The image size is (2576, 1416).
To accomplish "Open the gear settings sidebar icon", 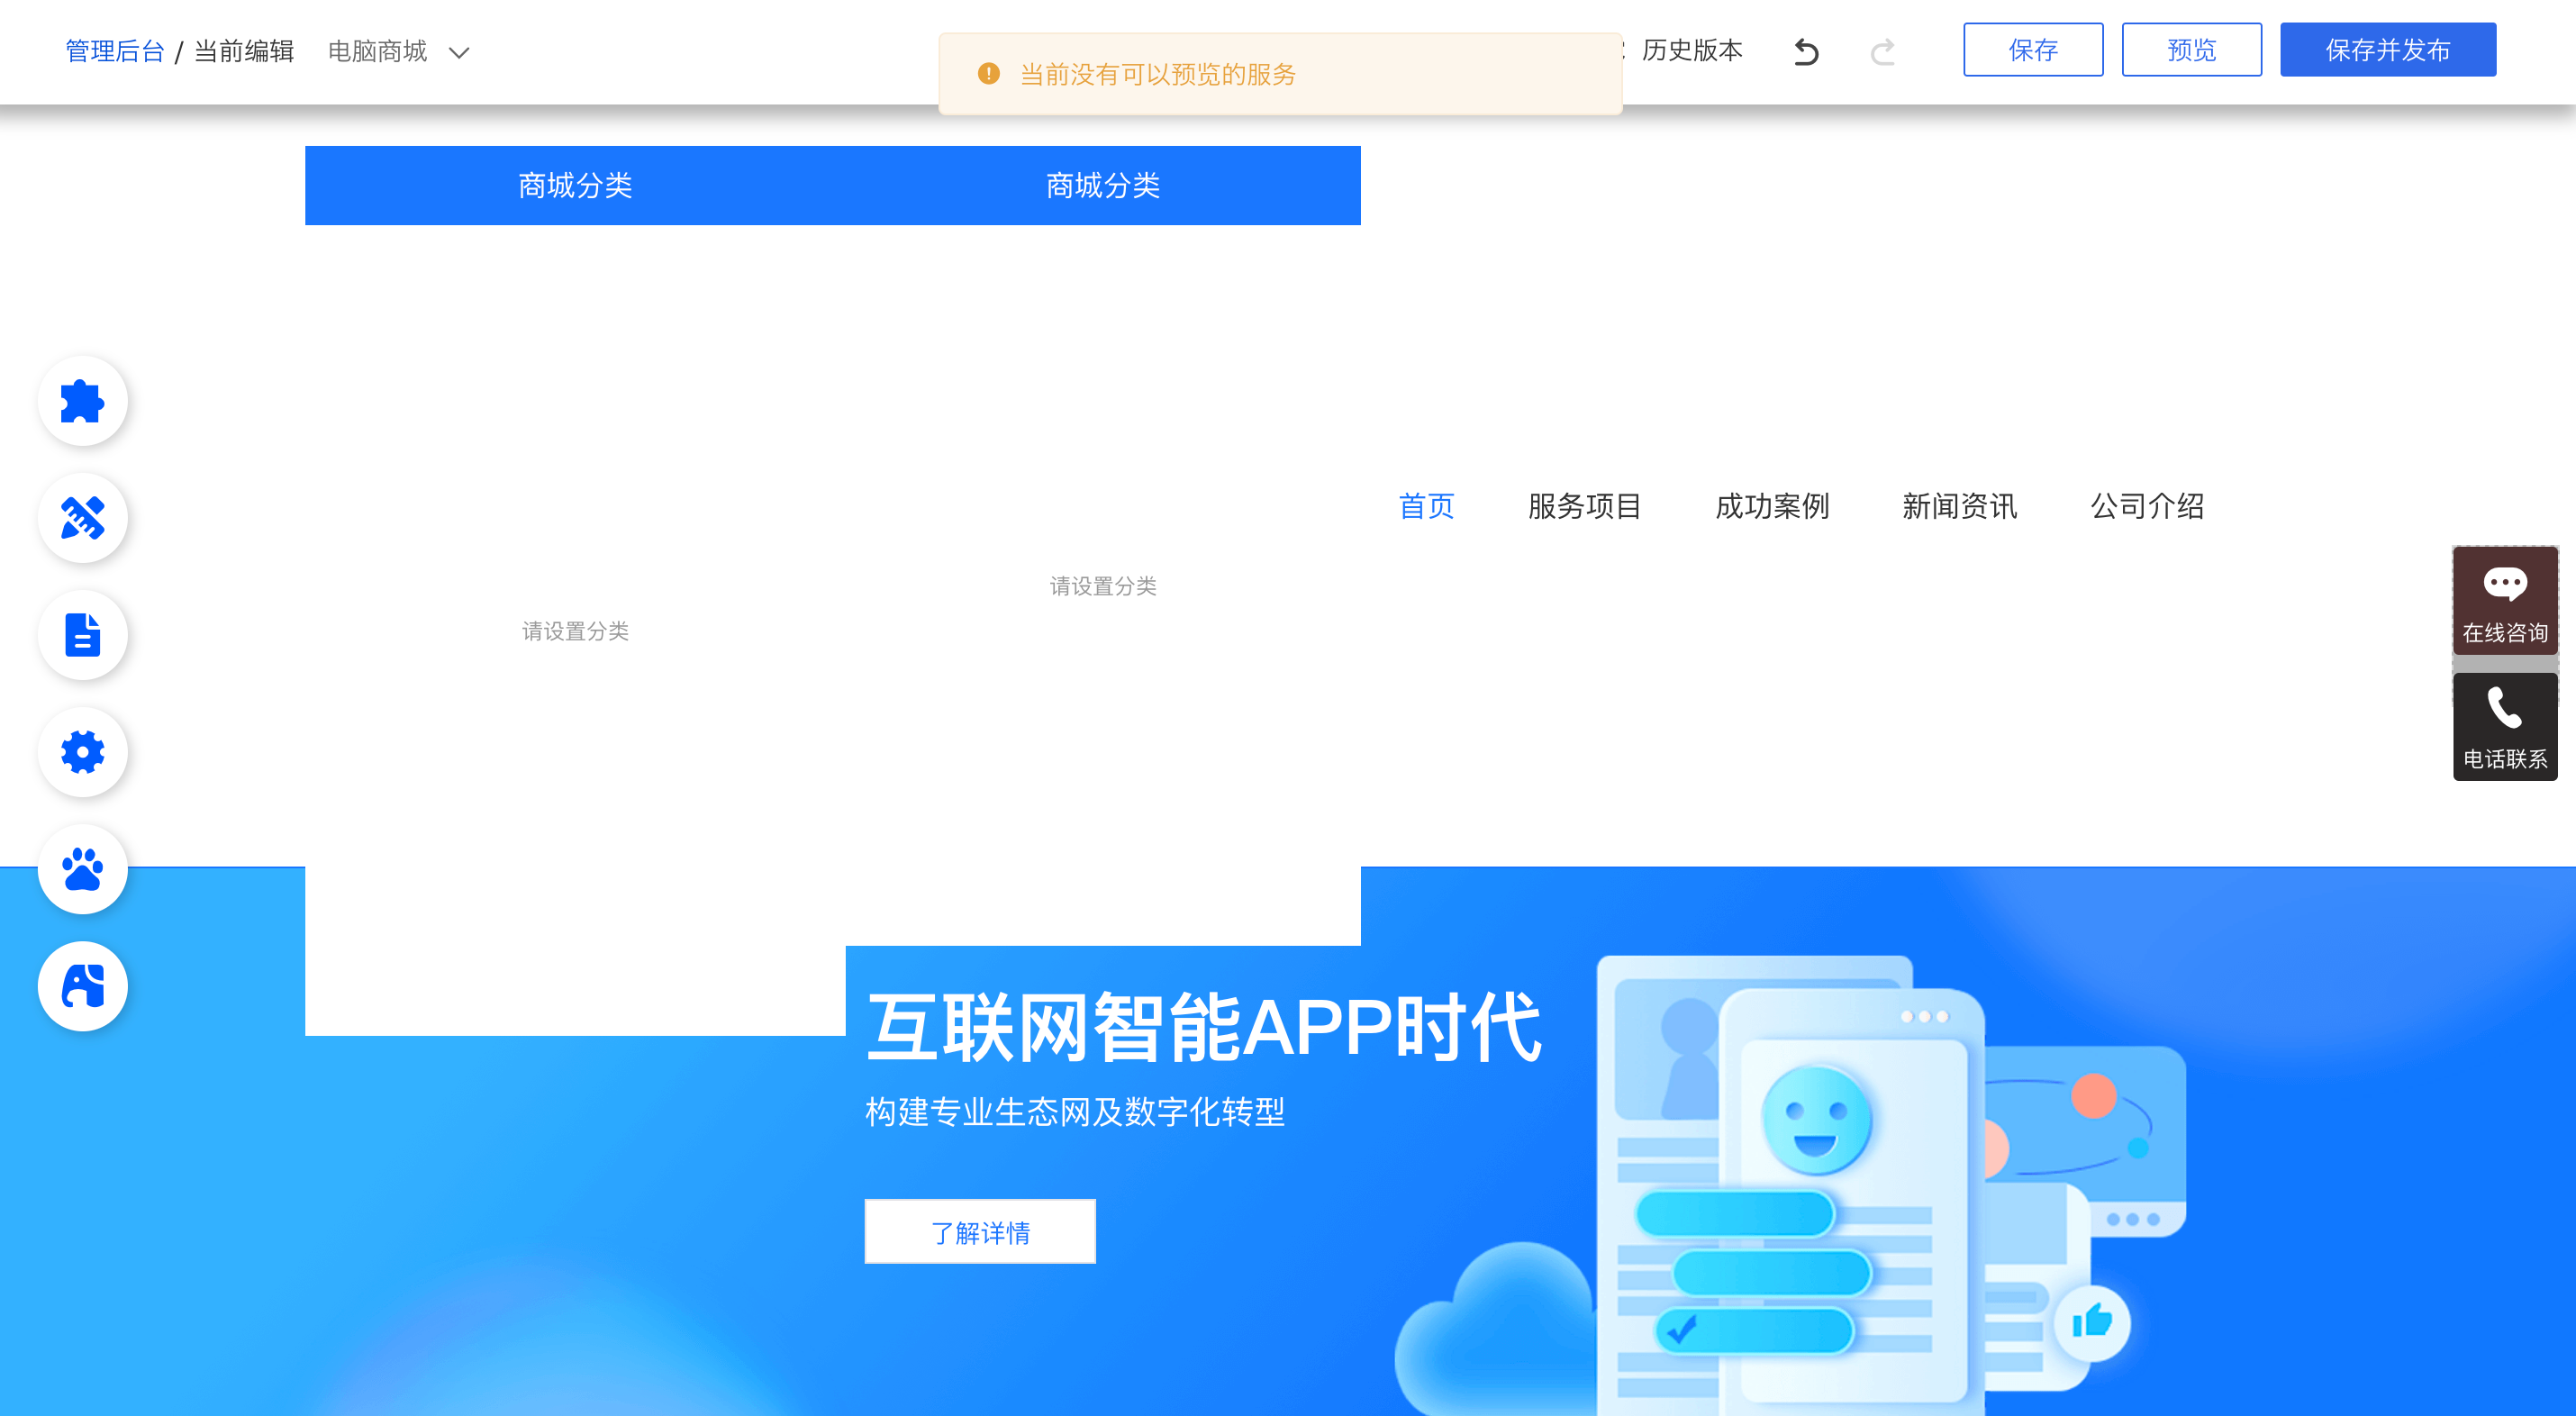I will coord(82,752).
